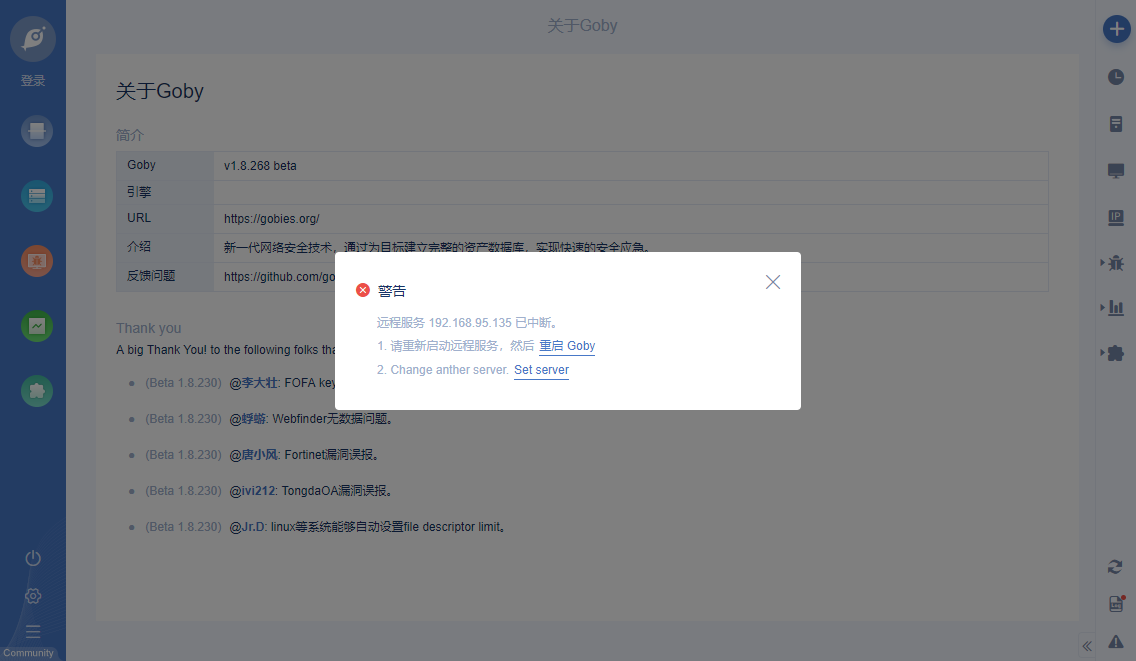The width and height of the screenshot is (1136, 661).
Task: Click the vulnerability bug icon
Action: [x=1115, y=263]
